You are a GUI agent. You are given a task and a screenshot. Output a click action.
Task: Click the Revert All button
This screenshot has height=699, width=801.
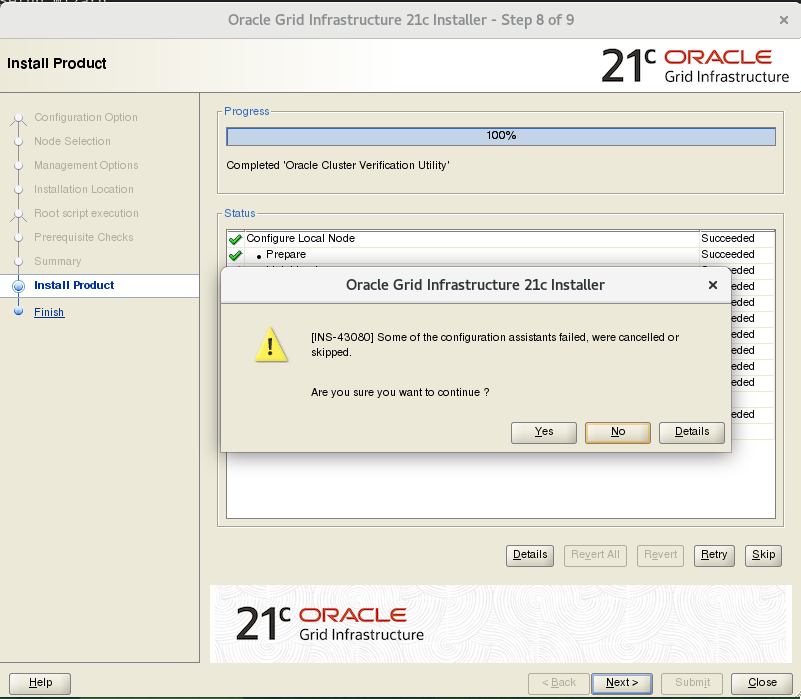[x=595, y=555]
